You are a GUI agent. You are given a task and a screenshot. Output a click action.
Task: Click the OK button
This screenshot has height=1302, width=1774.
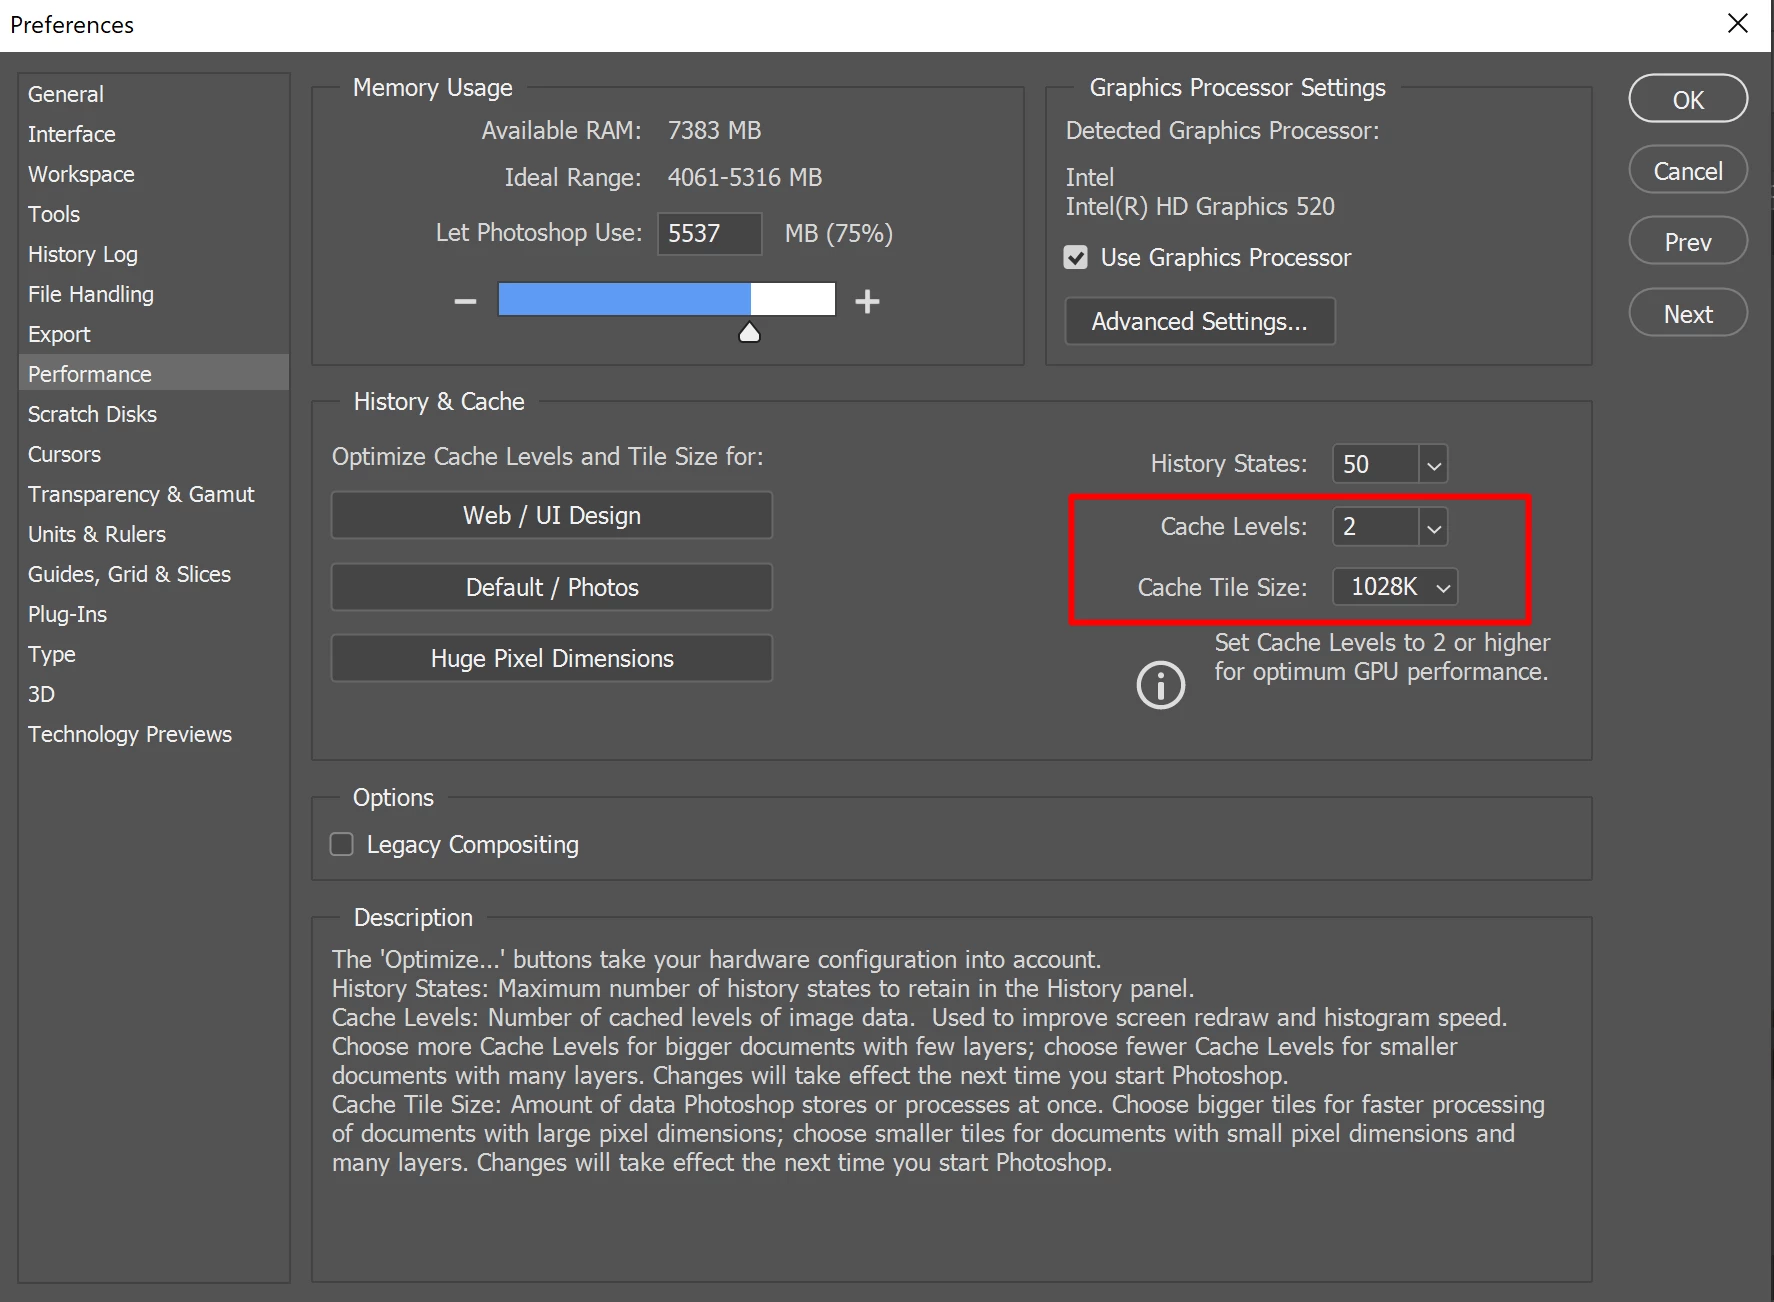click(x=1688, y=100)
